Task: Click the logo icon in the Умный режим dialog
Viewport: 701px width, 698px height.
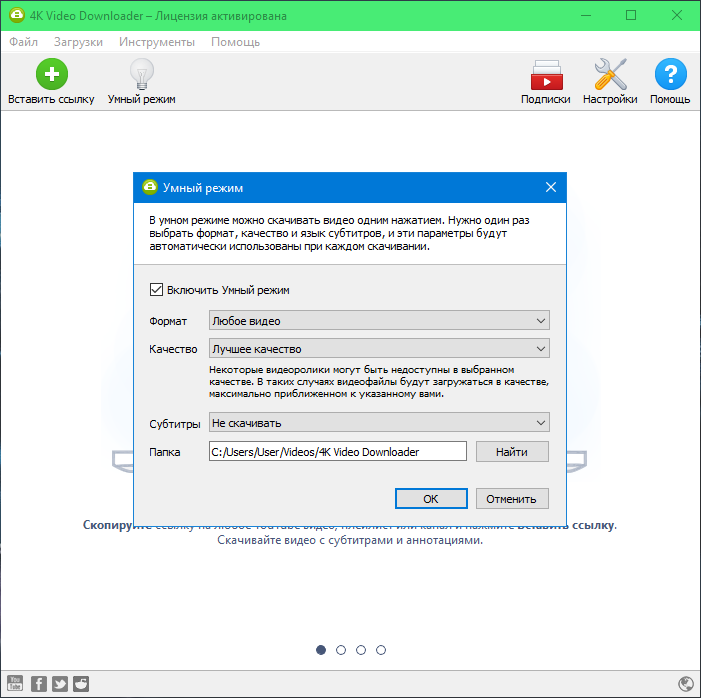Action: click(x=150, y=187)
